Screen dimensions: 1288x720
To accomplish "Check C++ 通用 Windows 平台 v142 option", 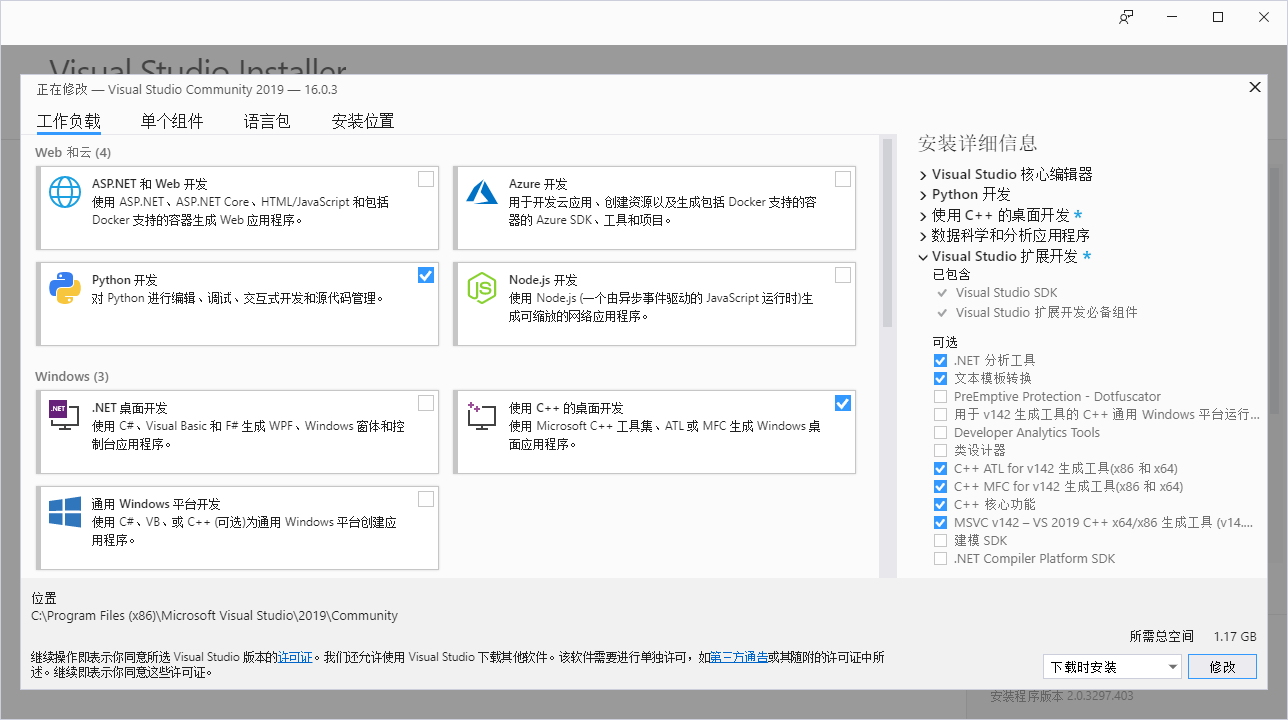I will click(x=940, y=414).
